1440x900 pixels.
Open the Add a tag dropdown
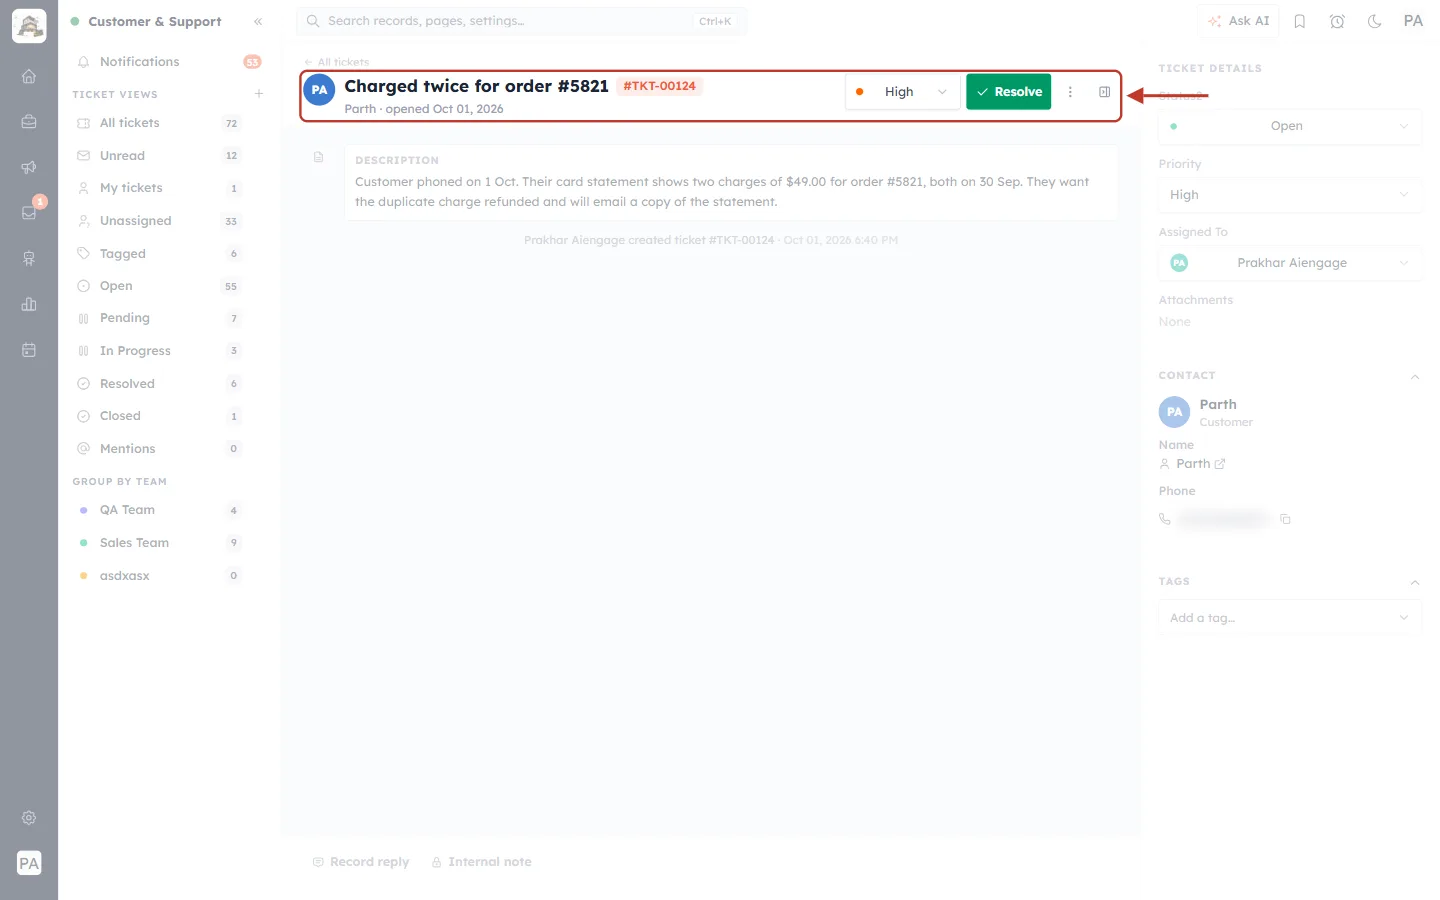(x=1290, y=618)
